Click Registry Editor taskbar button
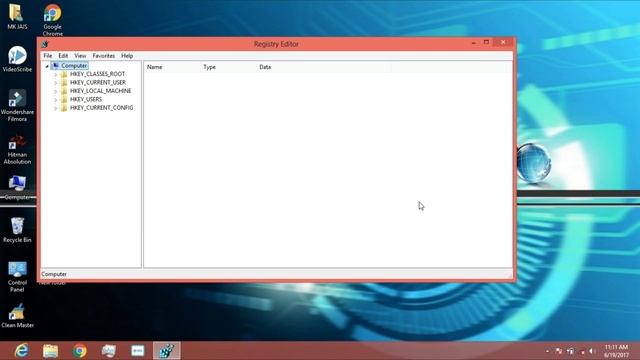 coord(167,351)
